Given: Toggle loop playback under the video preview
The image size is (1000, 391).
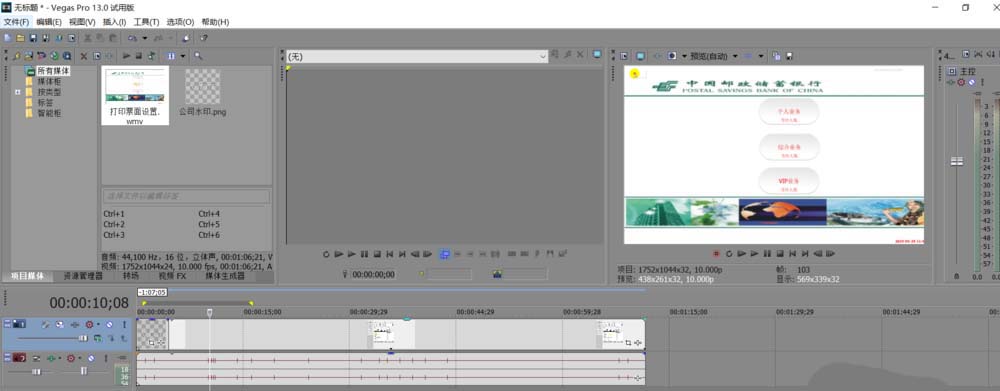Looking at the screenshot, I should pos(729,254).
